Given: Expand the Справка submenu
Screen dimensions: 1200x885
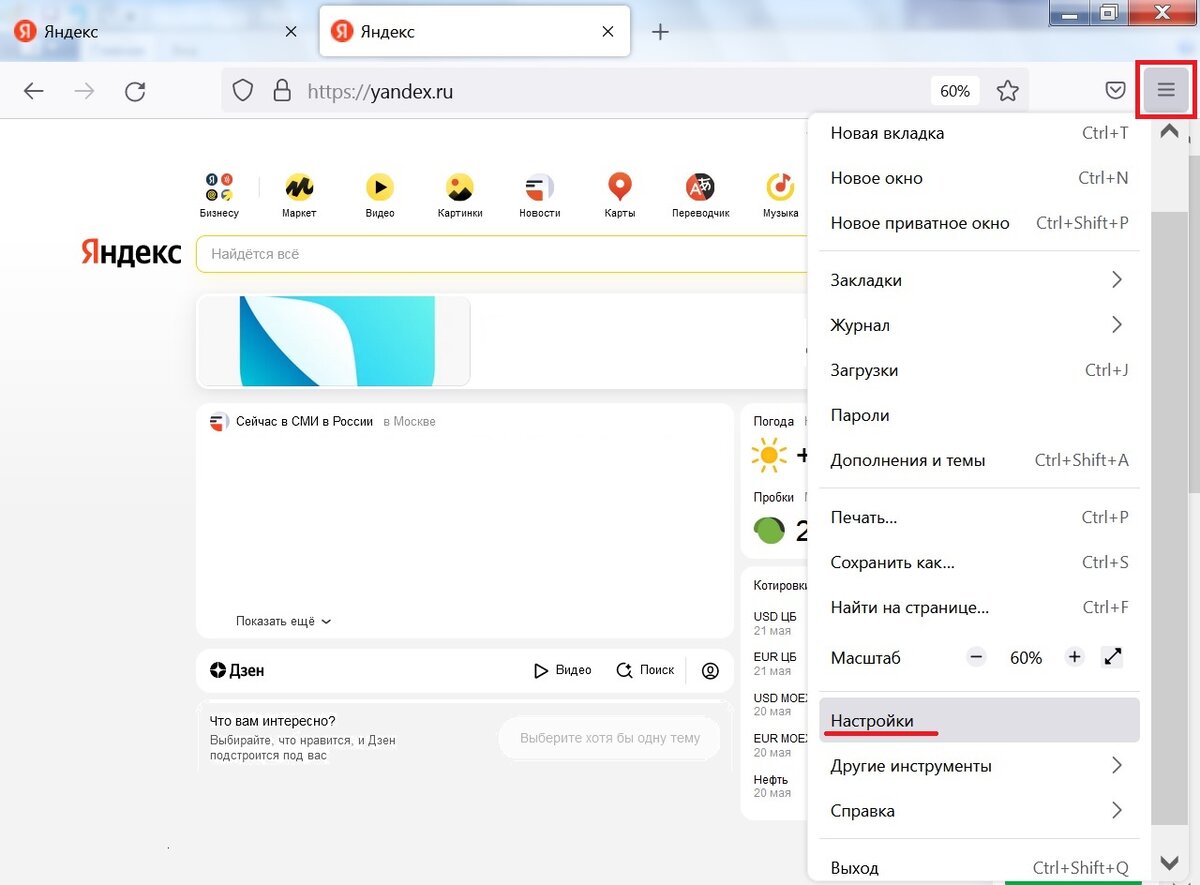Looking at the screenshot, I should point(979,810).
